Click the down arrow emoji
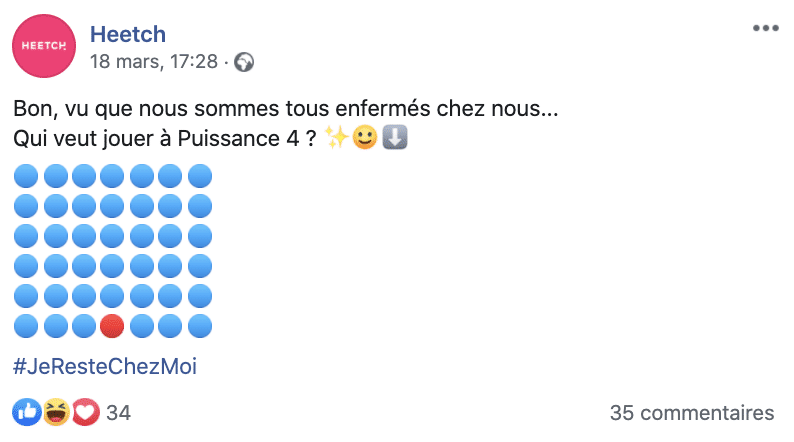Image resolution: width=794 pixels, height=442 pixels. click(x=395, y=139)
